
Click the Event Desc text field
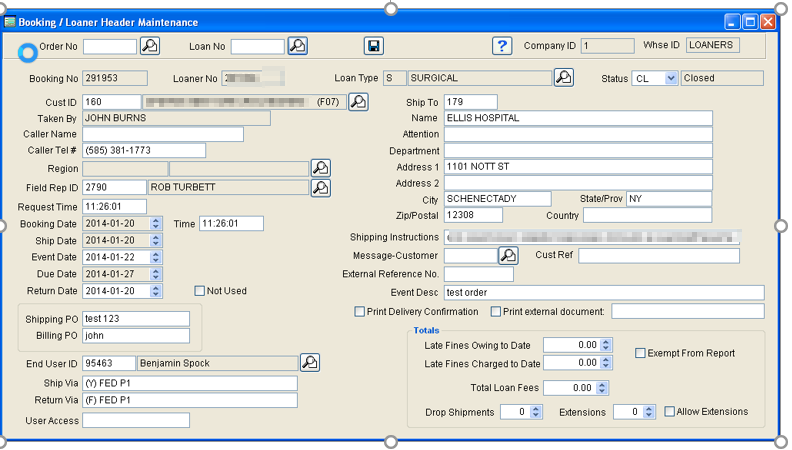pos(603,293)
